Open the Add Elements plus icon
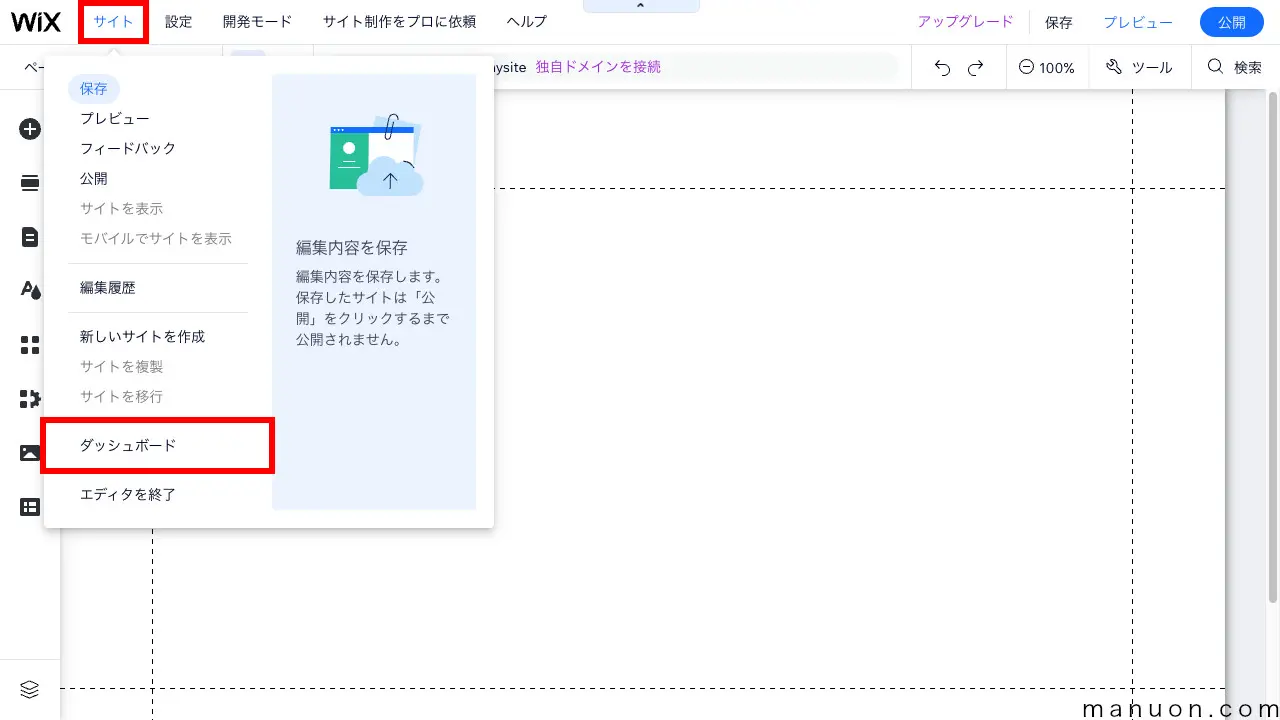The height and width of the screenshot is (720, 1280). pyautogui.click(x=30, y=129)
